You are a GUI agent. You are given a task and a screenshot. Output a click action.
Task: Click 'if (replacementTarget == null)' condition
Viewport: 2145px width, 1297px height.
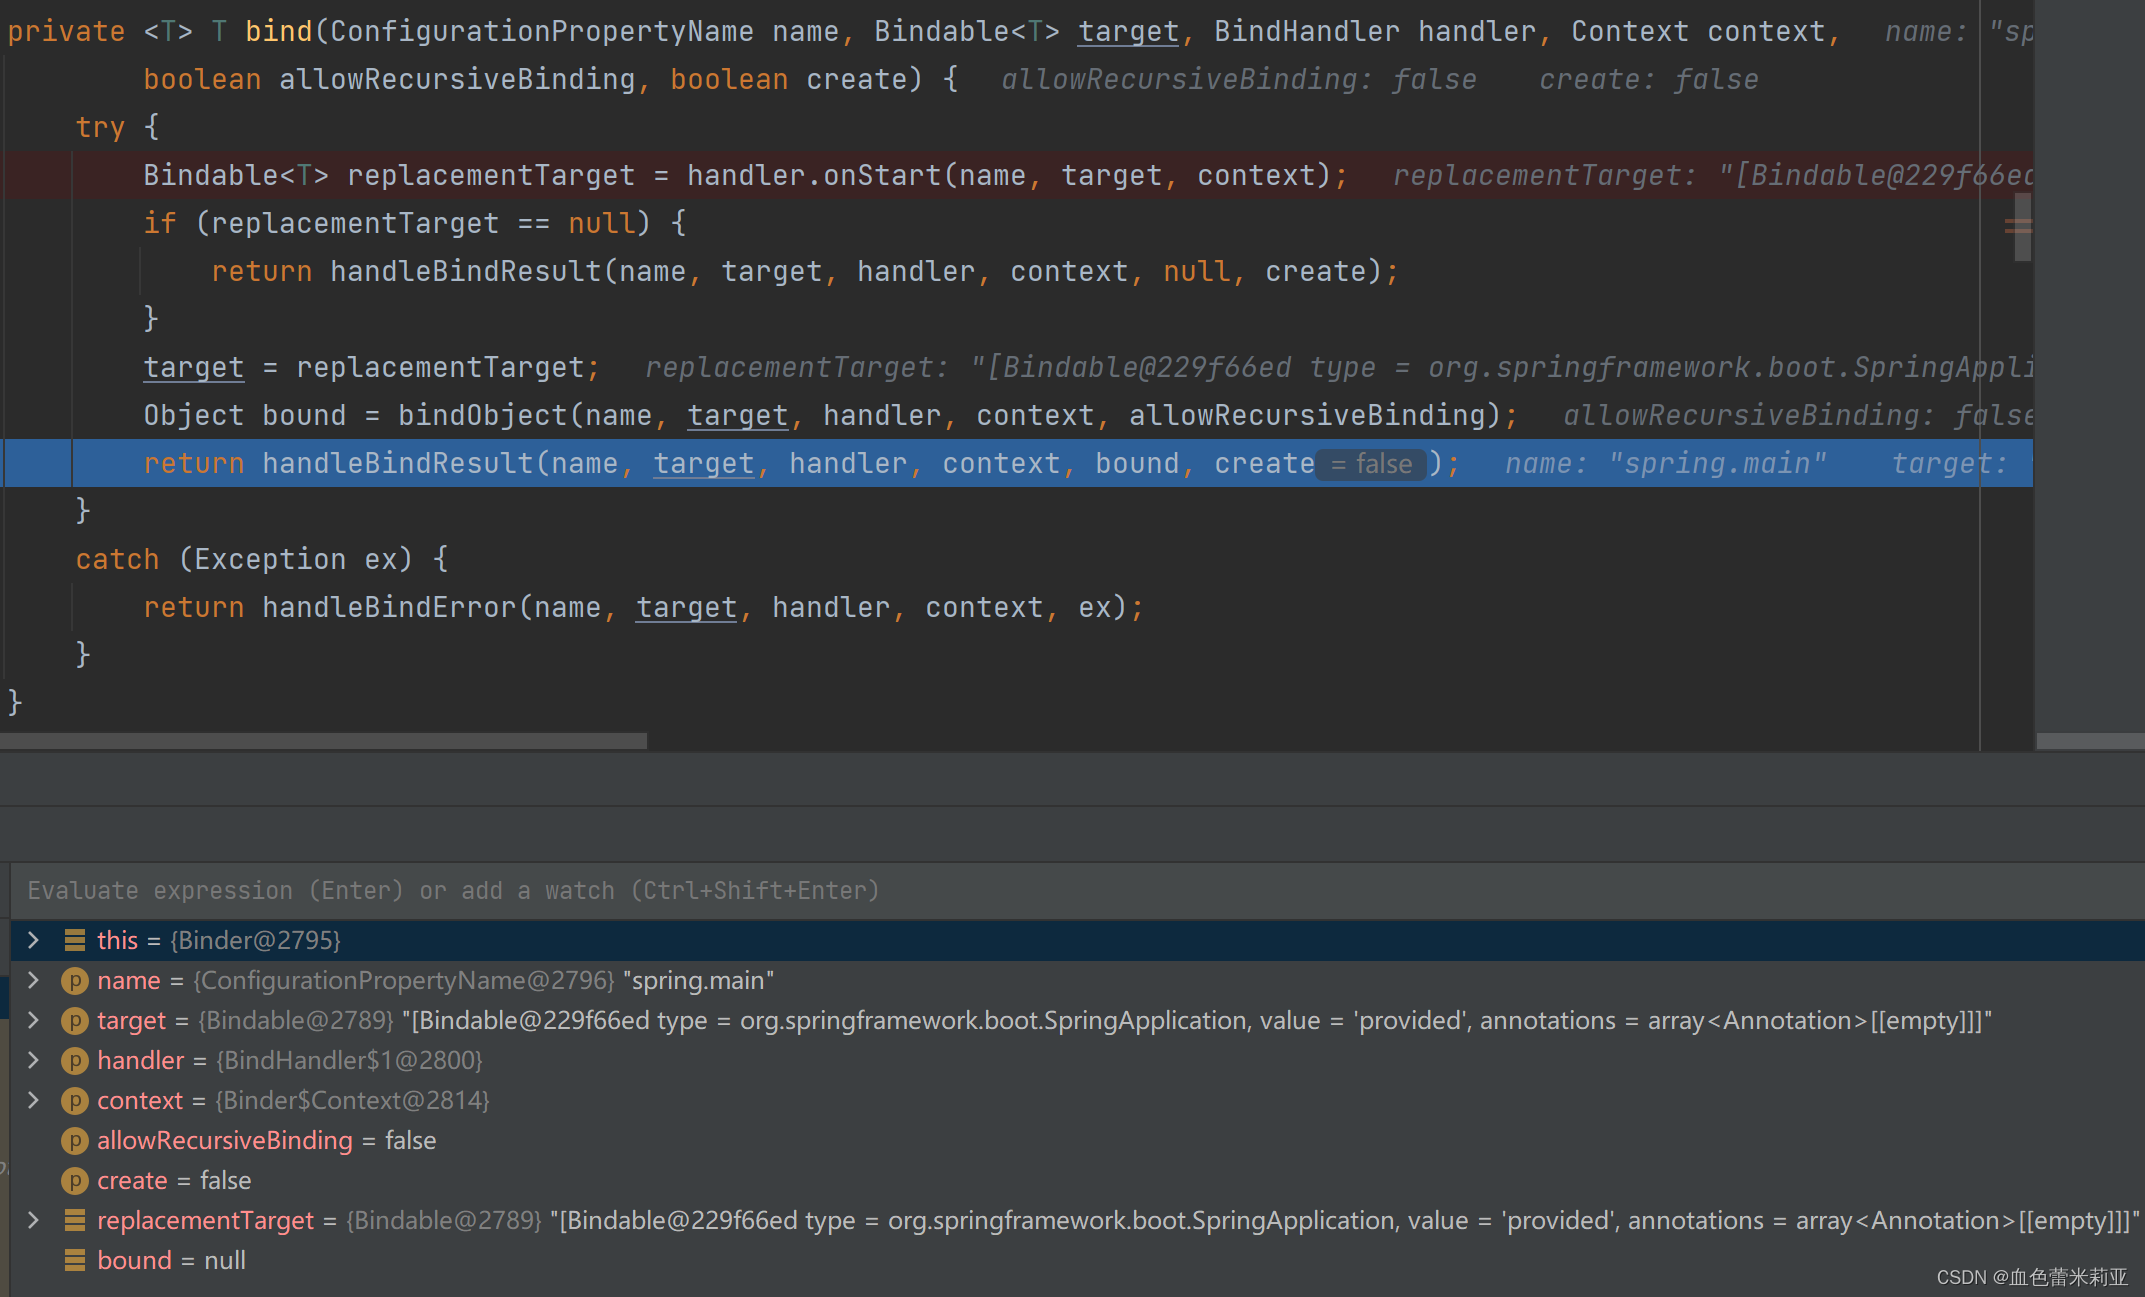click(x=414, y=223)
